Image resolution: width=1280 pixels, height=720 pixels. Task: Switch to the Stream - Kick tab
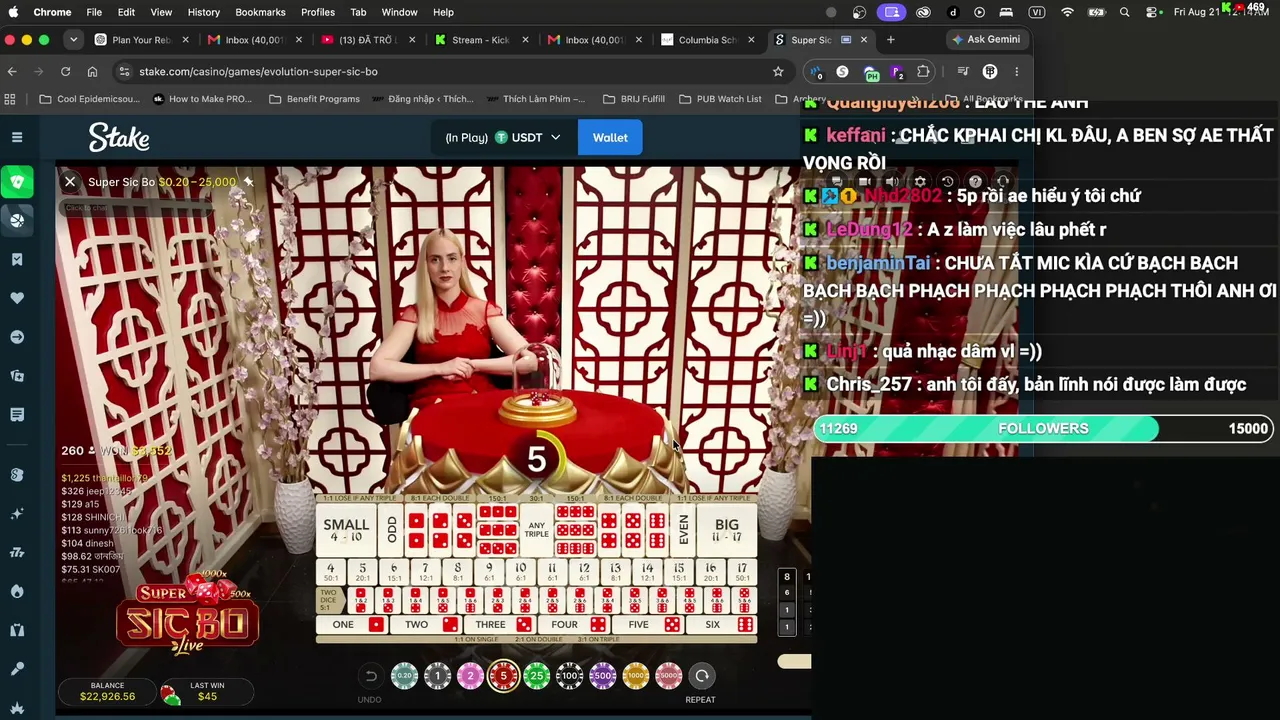click(x=482, y=40)
